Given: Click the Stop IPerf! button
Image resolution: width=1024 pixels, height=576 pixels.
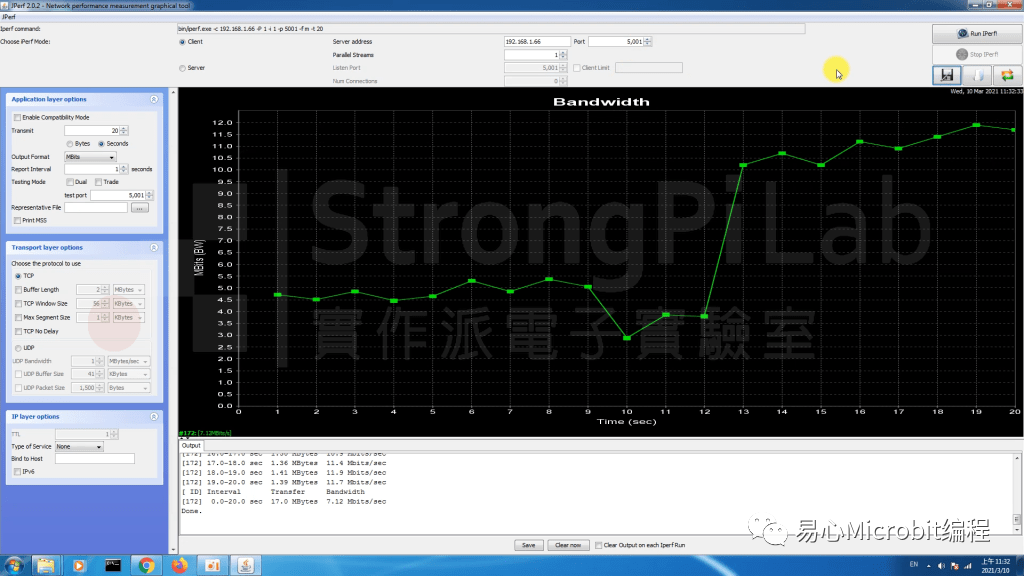Looking at the screenshot, I should click(977, 54).
